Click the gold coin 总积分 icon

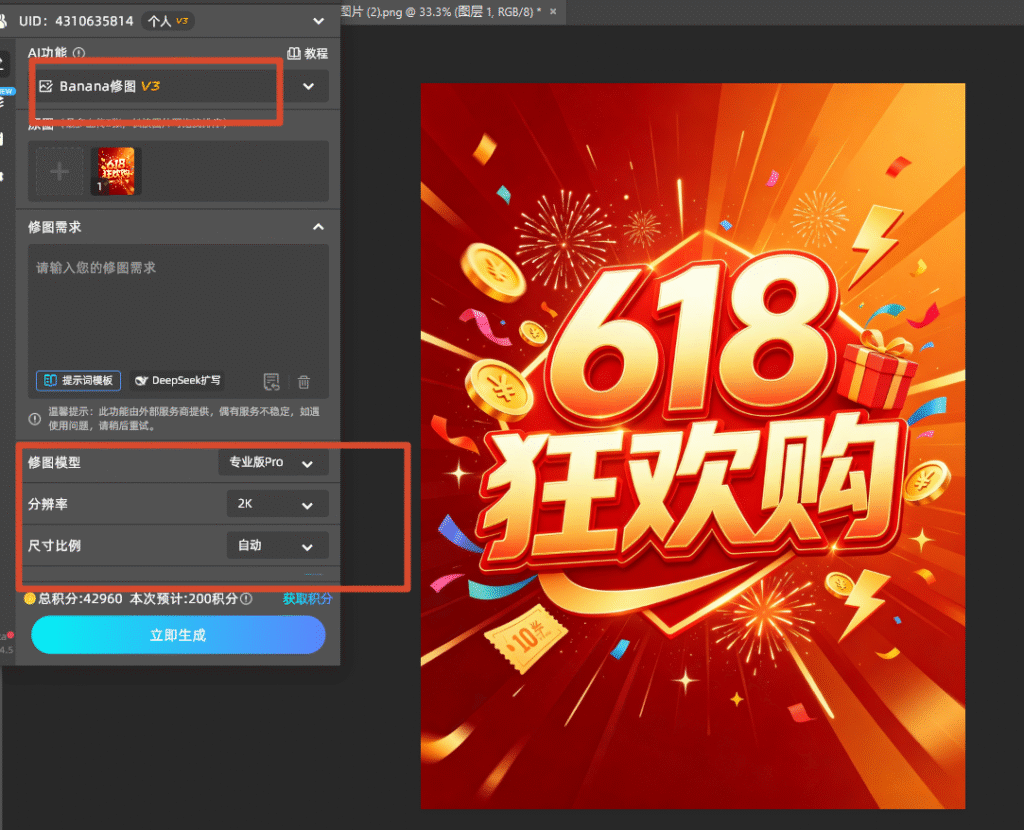click(30, 598)
